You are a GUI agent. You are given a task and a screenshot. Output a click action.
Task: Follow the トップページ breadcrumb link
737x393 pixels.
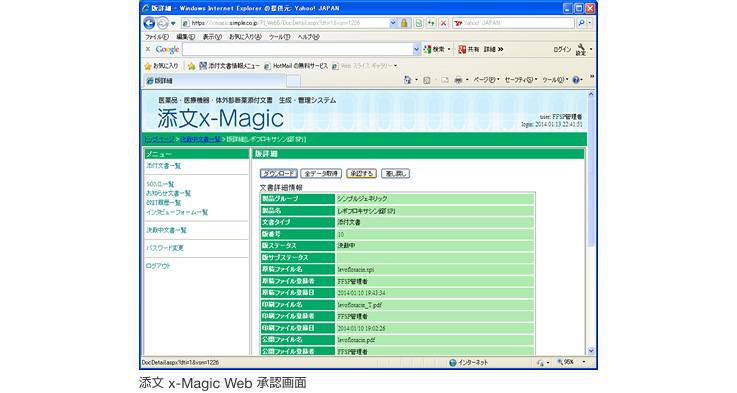point(159,139)
